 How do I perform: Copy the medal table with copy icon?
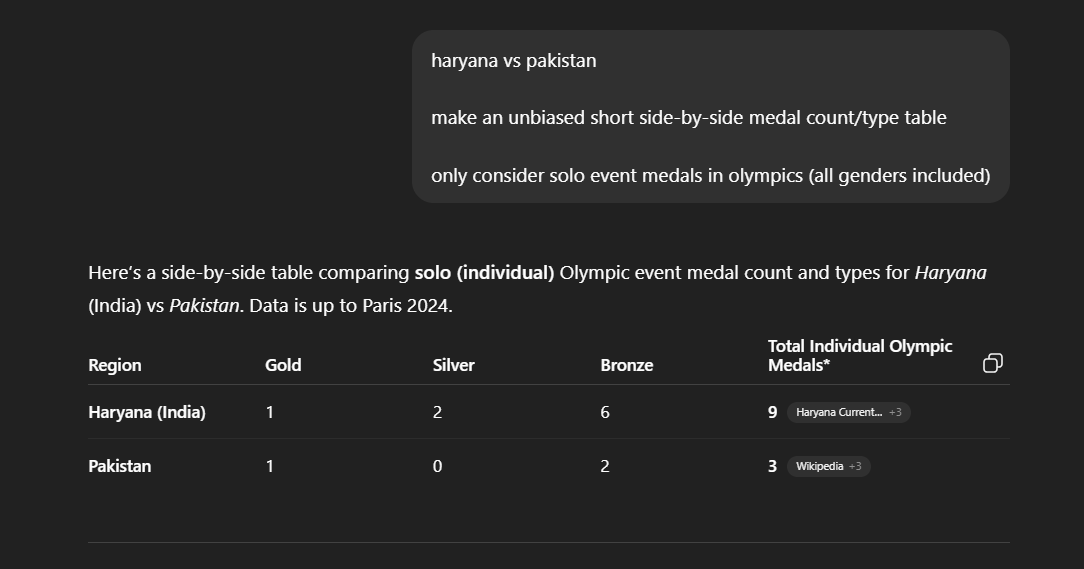pos(993,363)
